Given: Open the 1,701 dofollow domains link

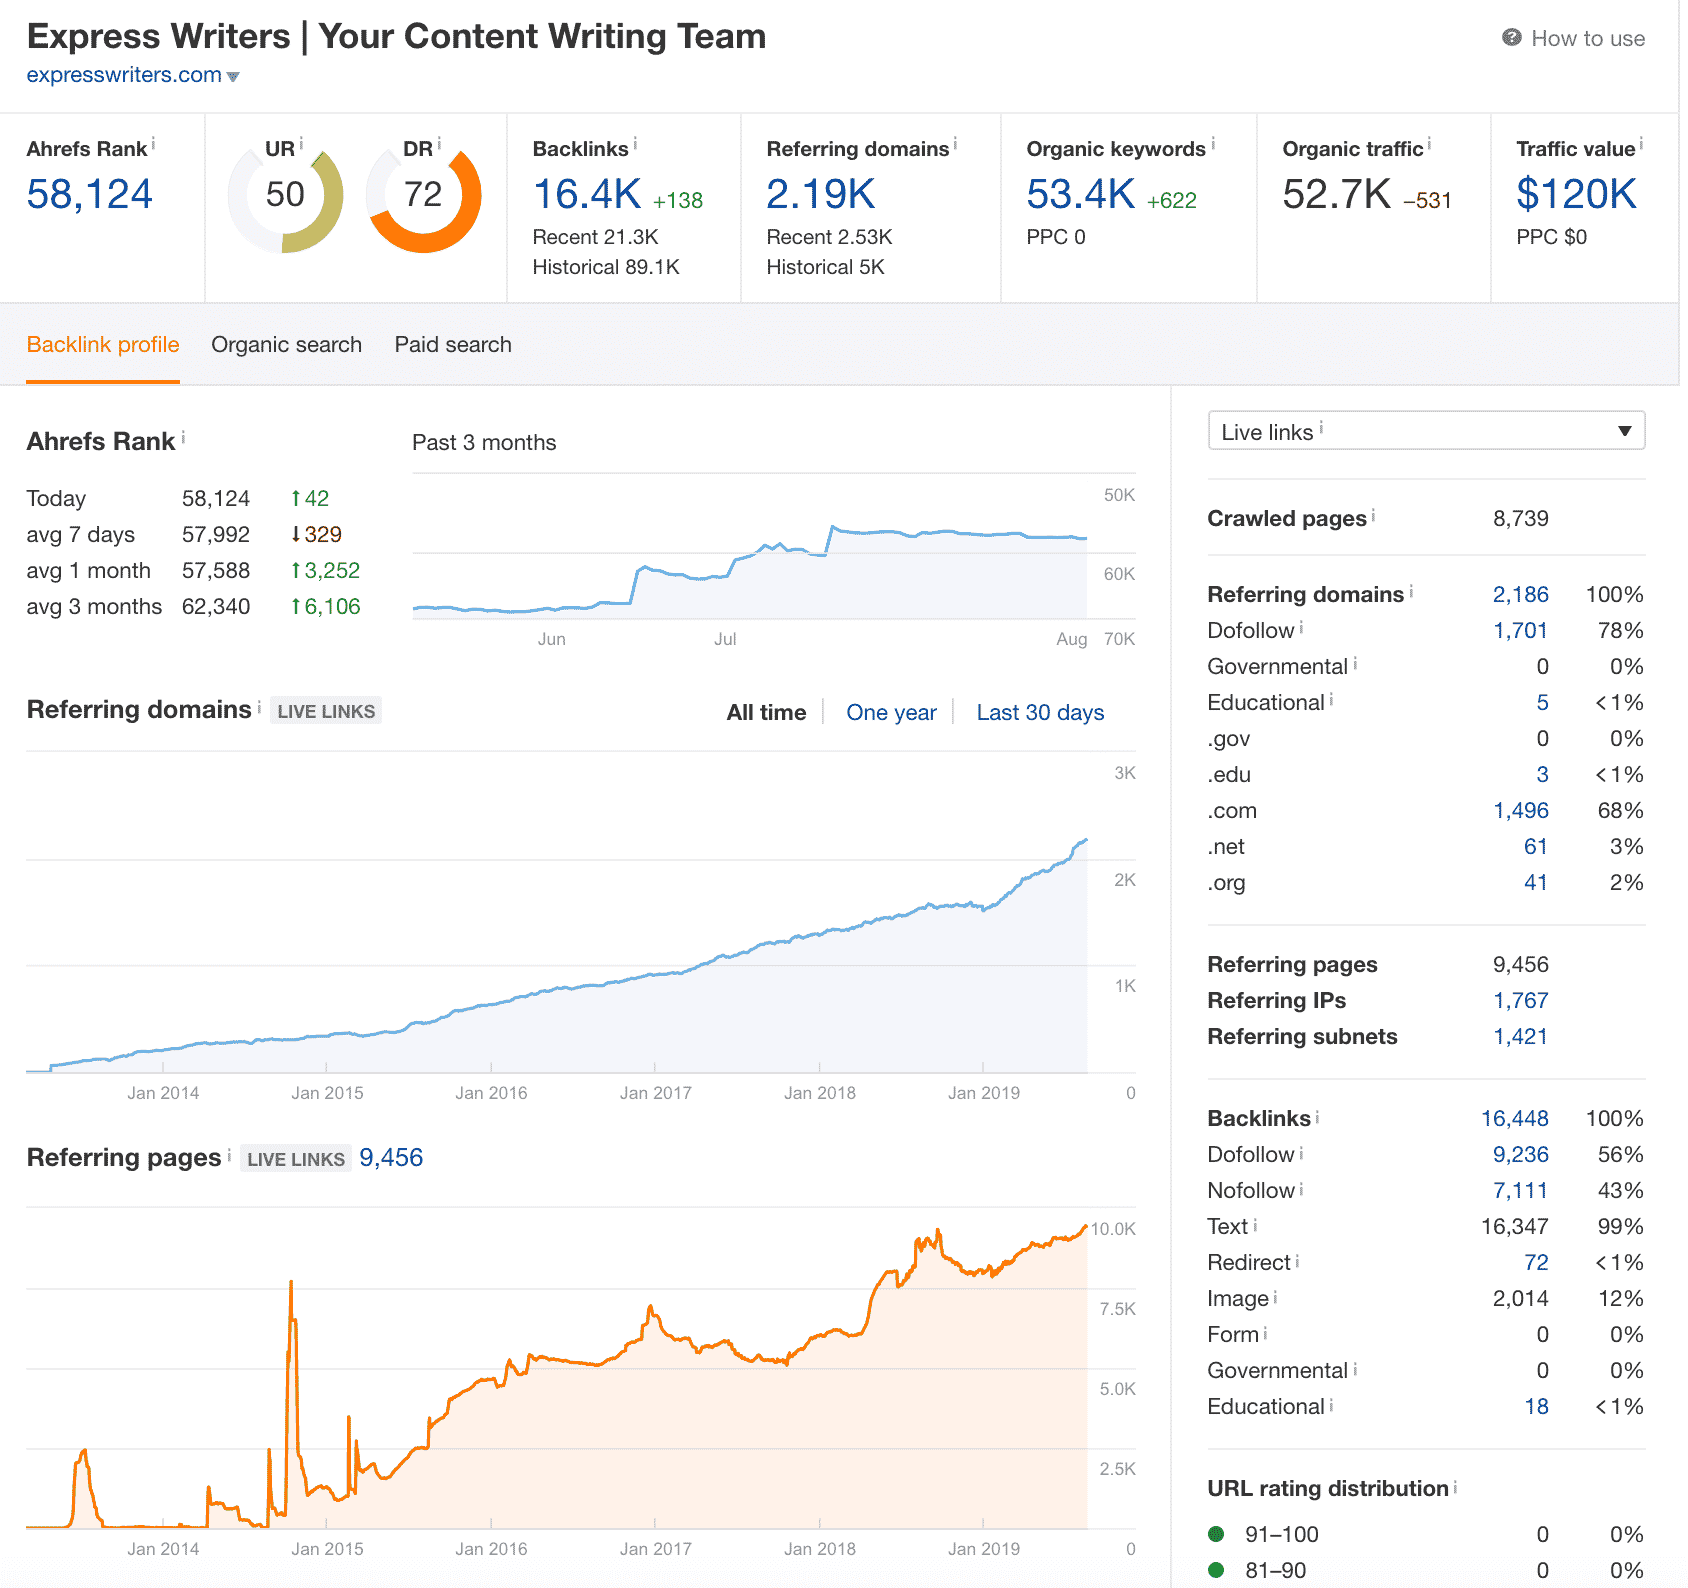Looking at the screenshot, I should [1520, 631].
